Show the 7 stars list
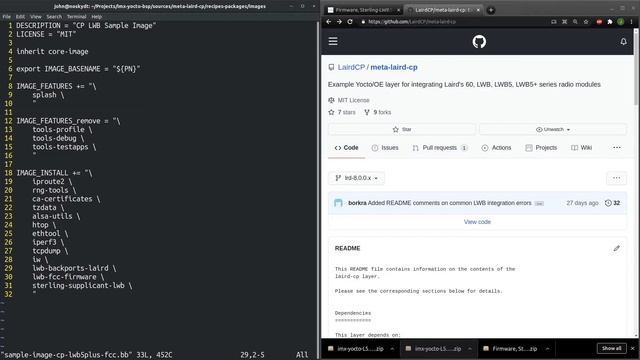The height and width of the screenshot is (360, 640). [342, 112]
